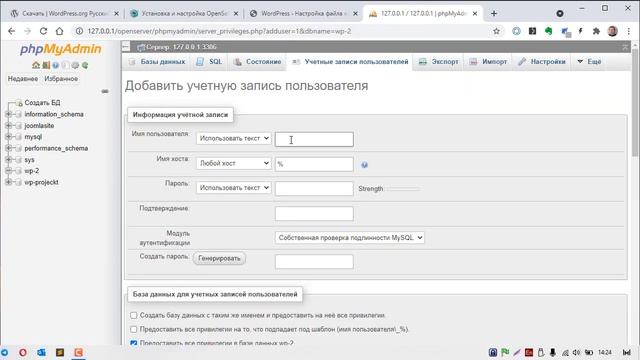Switch to the OpenServer setup browser tab
The image size is (640, 360).
tap(185, 13)
